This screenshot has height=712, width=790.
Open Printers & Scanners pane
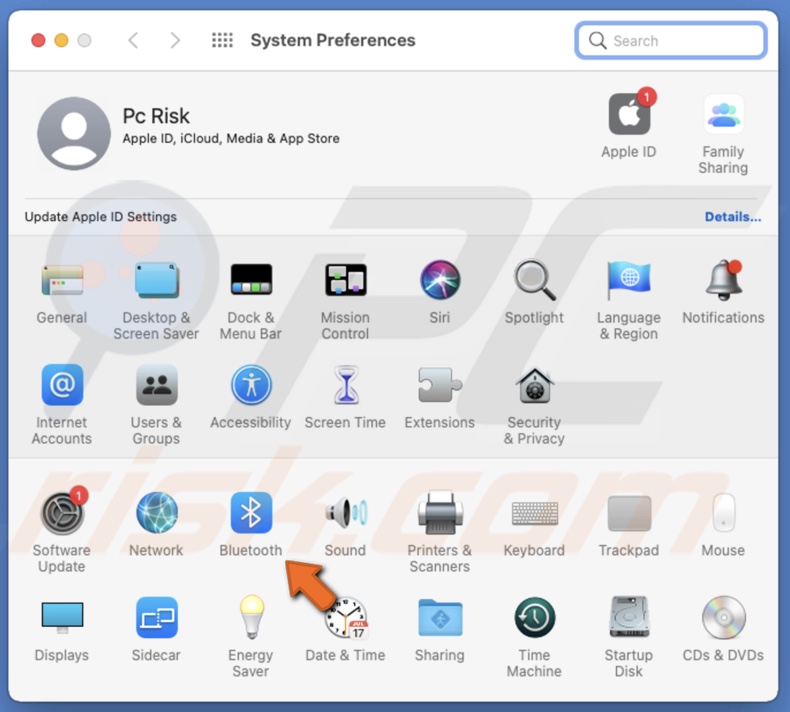pos(439,514)
